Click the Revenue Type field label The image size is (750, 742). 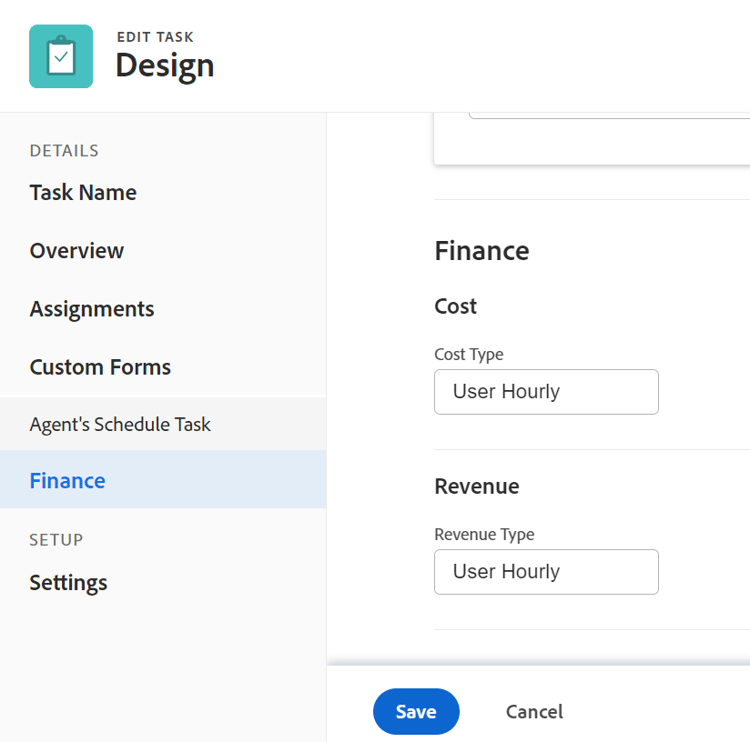pos(484,534)
